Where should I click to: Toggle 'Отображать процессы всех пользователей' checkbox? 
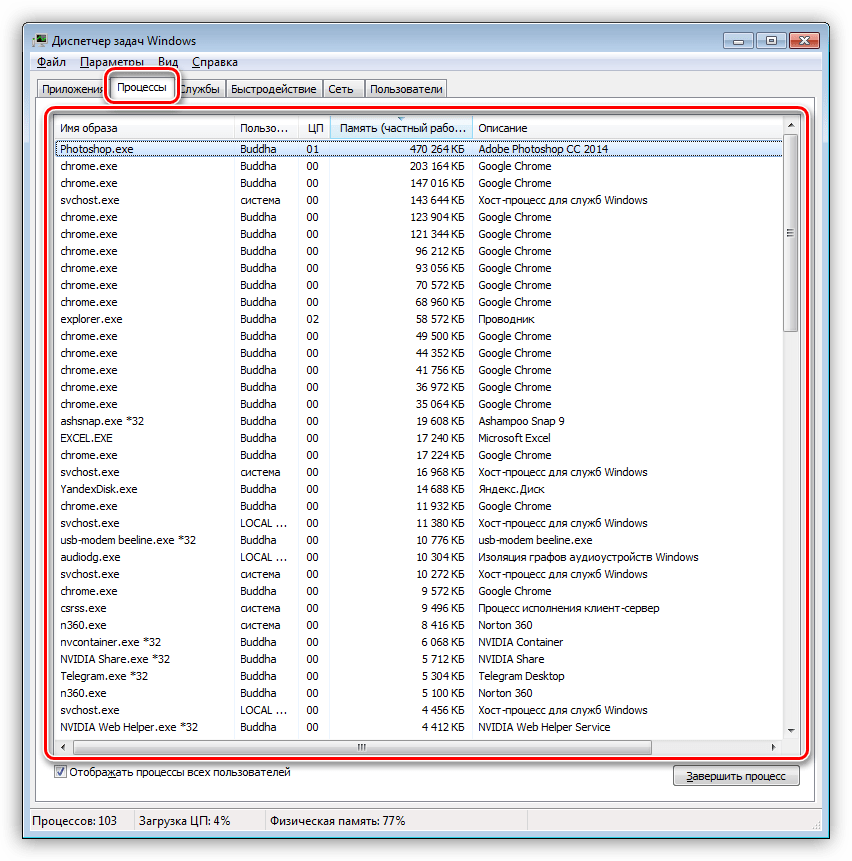pyautogui.click(x=61, y=772)
